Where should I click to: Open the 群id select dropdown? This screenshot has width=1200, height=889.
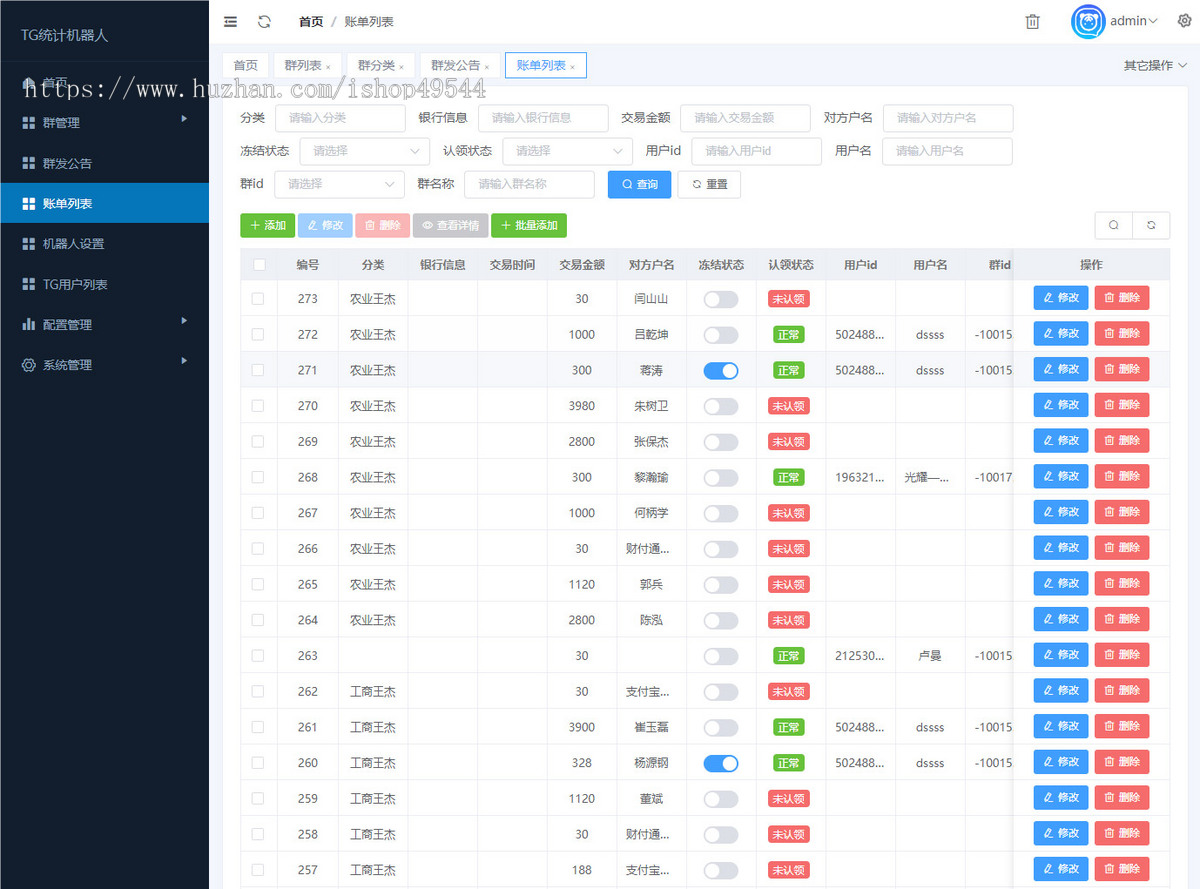(340, 184)
